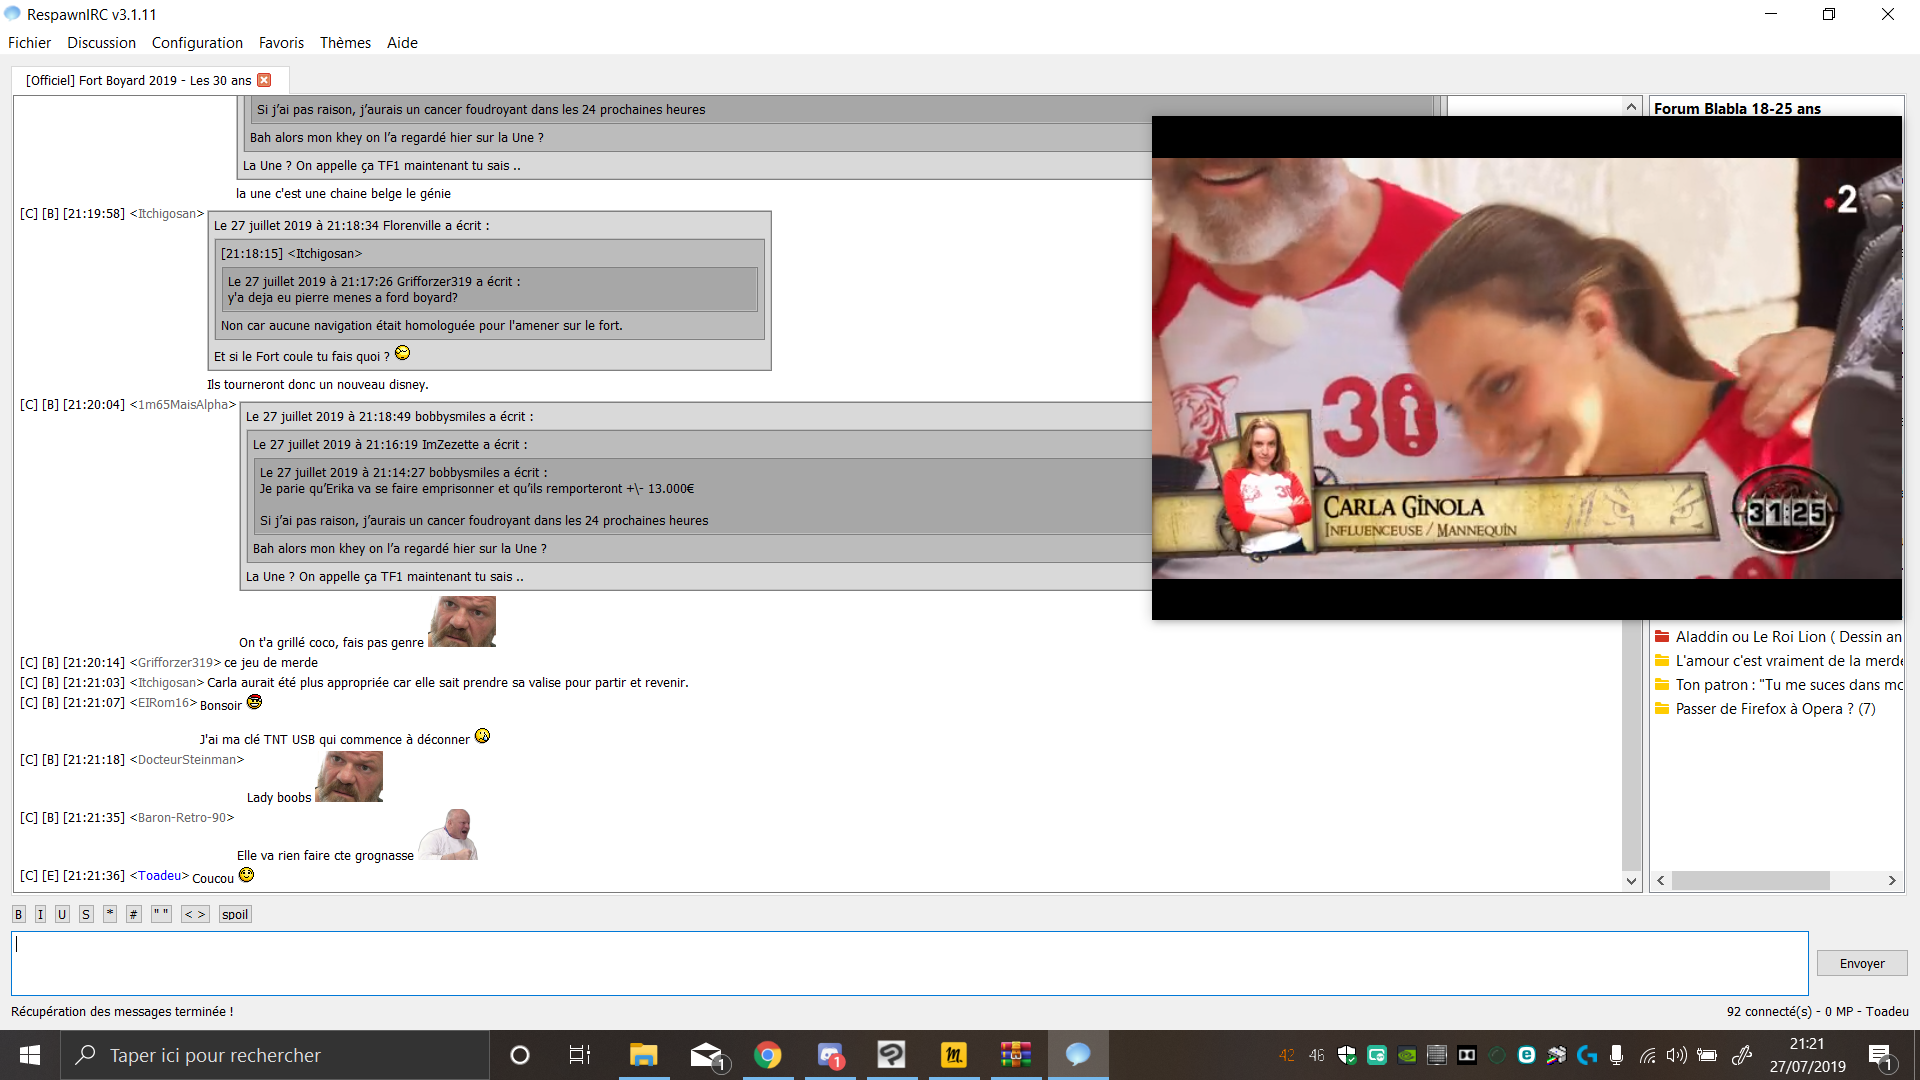The image size is (1920, 1080).
Task: Click the smiley after 'Et si le Fort coule'
Action: coord(403,353)
